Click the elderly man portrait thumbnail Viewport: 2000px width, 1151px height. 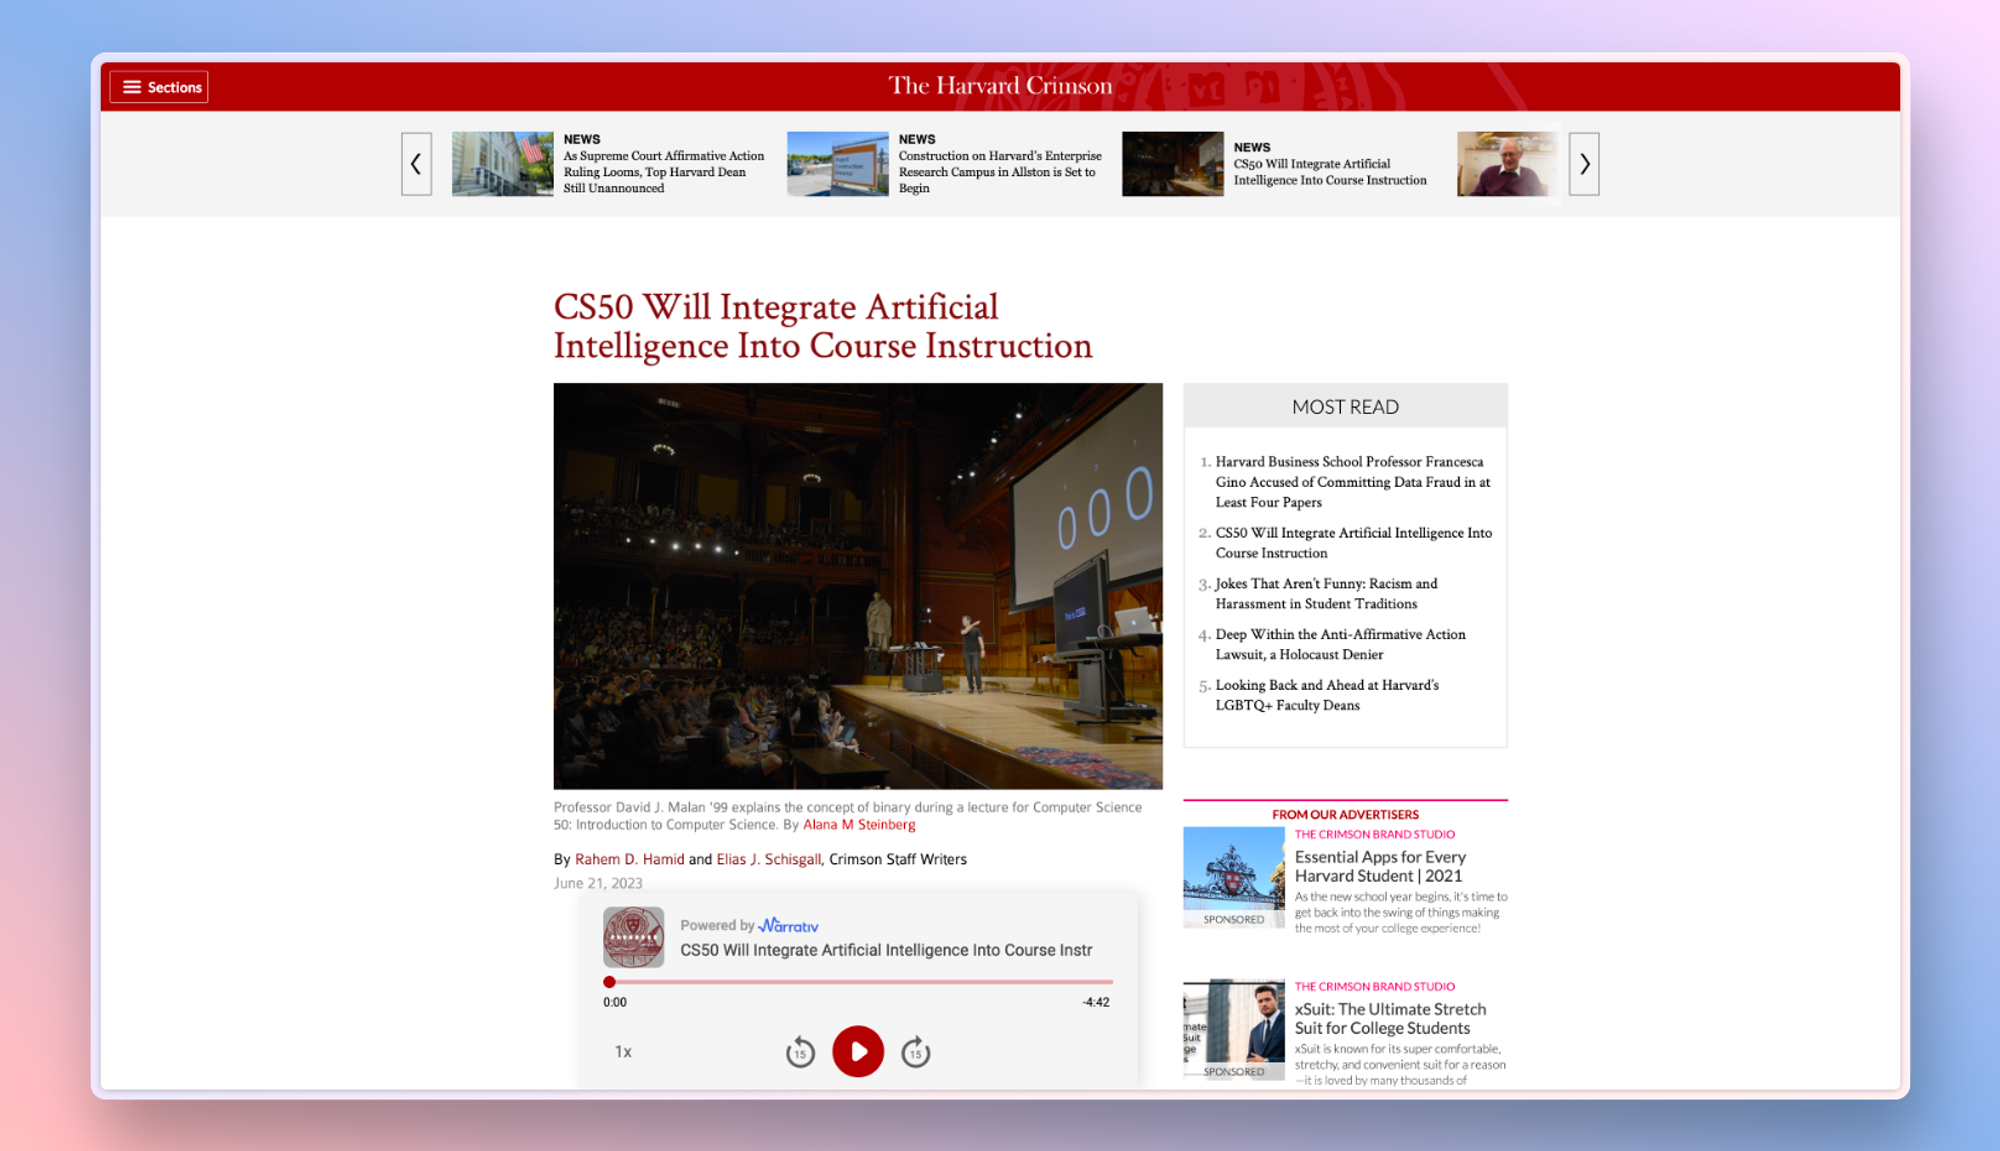(x=1507, y=164)
